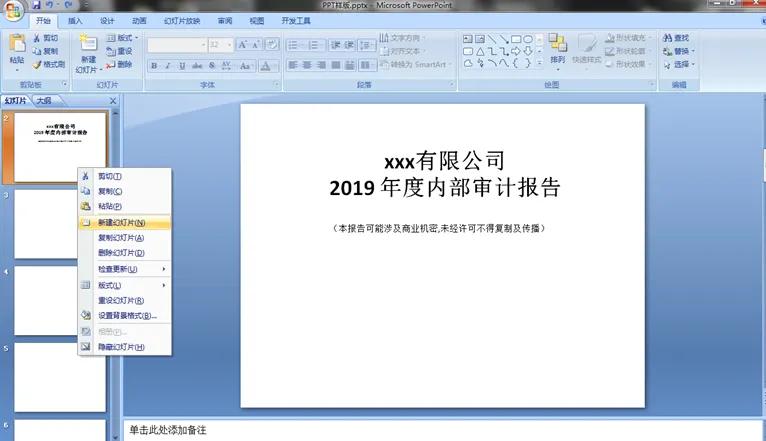Click the grow font size icon
This screenshot has height=441, width=766.
point(242,45)
